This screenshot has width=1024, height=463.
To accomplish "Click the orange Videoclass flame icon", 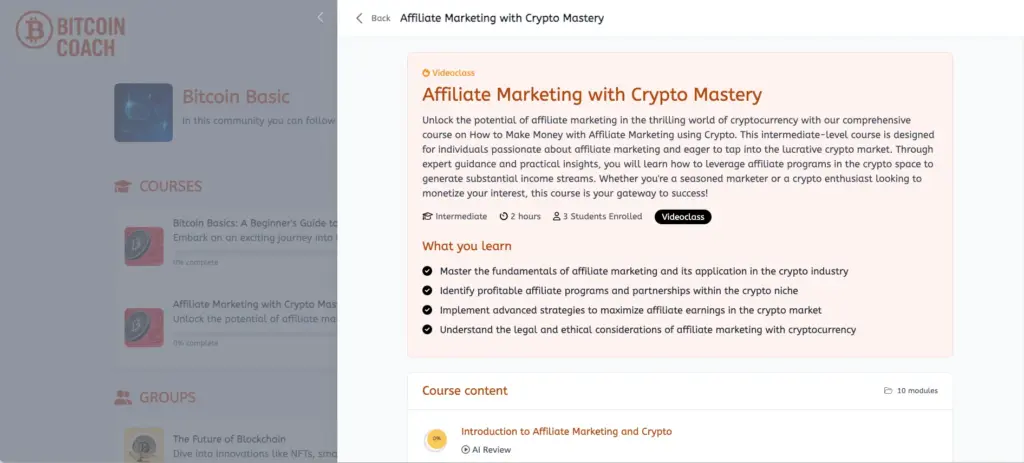I will click(x=426, y=73).
